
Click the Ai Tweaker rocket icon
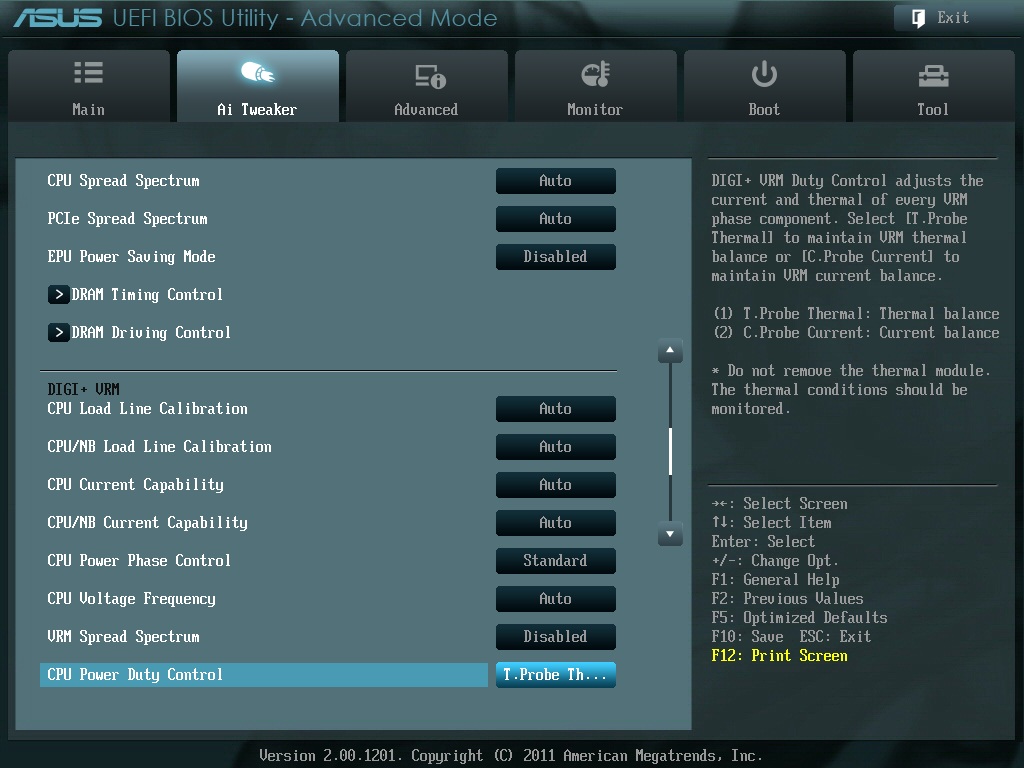257,72
